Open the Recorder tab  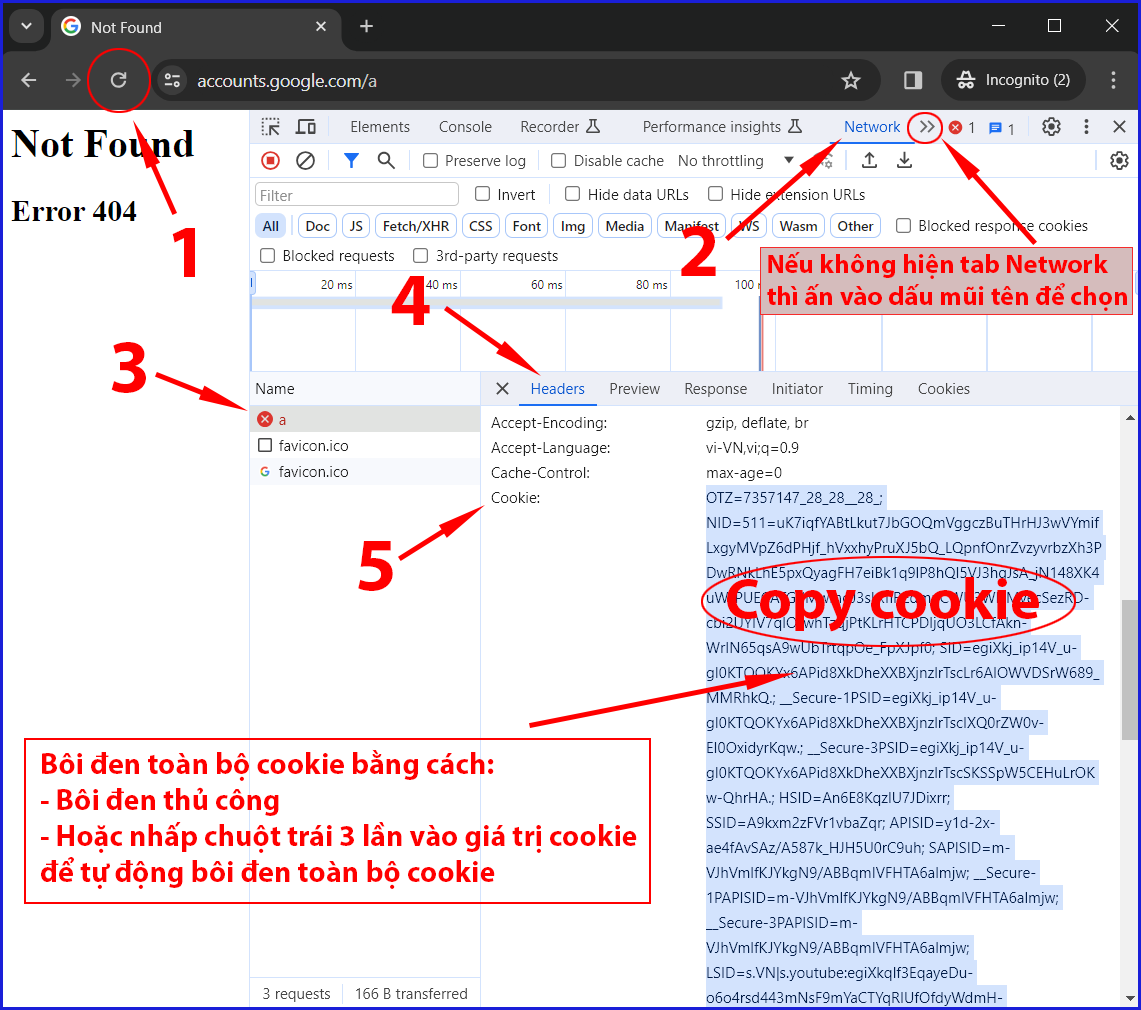pos(560,127)
